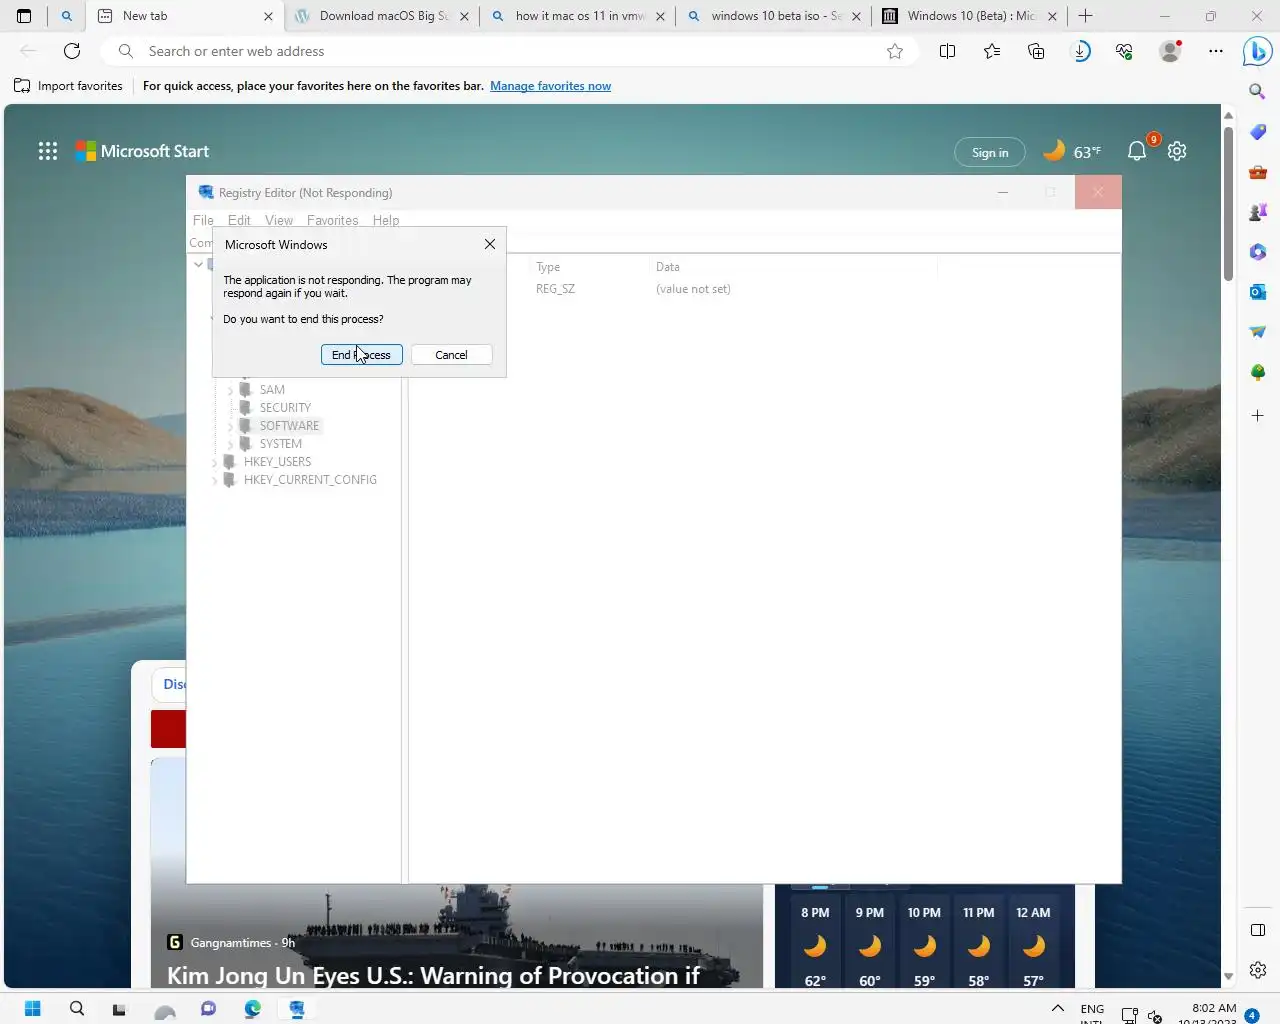Switch to how it mac os 11 tab
This screenshot has width=1280, height=1024.
(x=577, y=16)
